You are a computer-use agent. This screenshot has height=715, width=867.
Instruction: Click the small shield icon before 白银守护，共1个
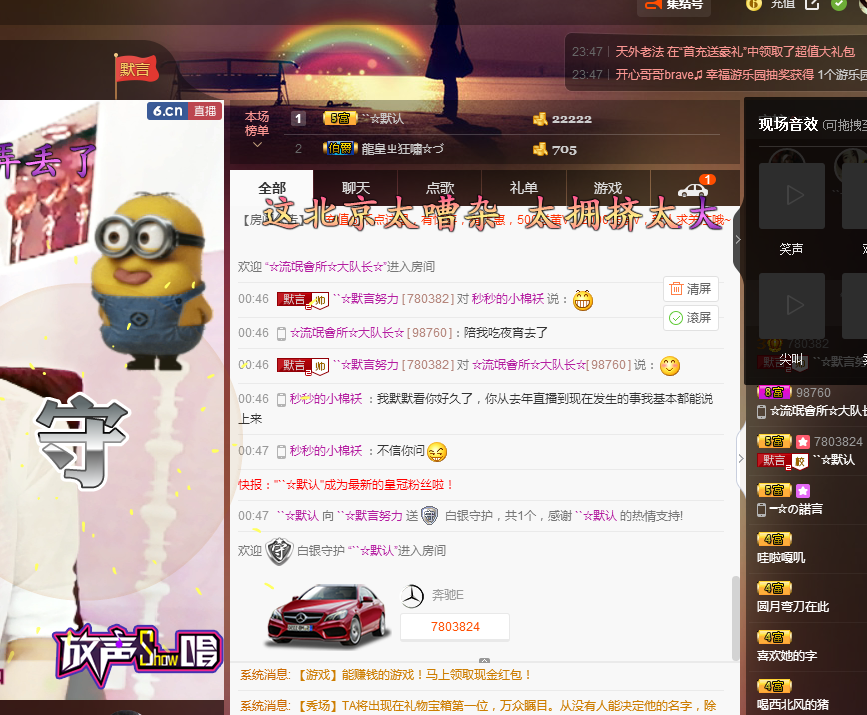tap(430, 516)
